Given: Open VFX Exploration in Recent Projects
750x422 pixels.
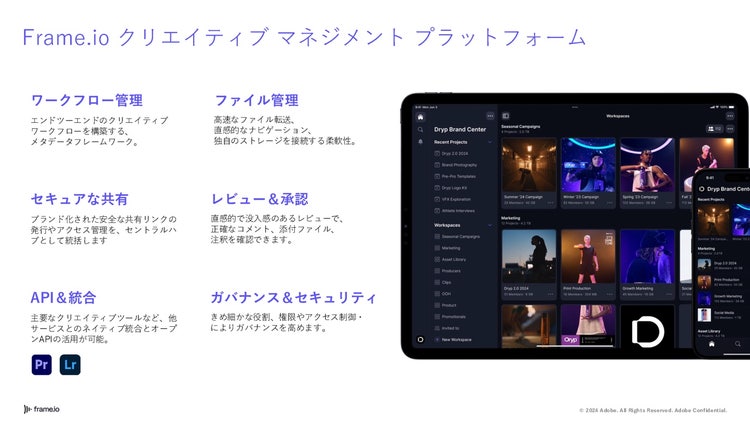Looking at the screenshot, I should [x=453, y=200].
